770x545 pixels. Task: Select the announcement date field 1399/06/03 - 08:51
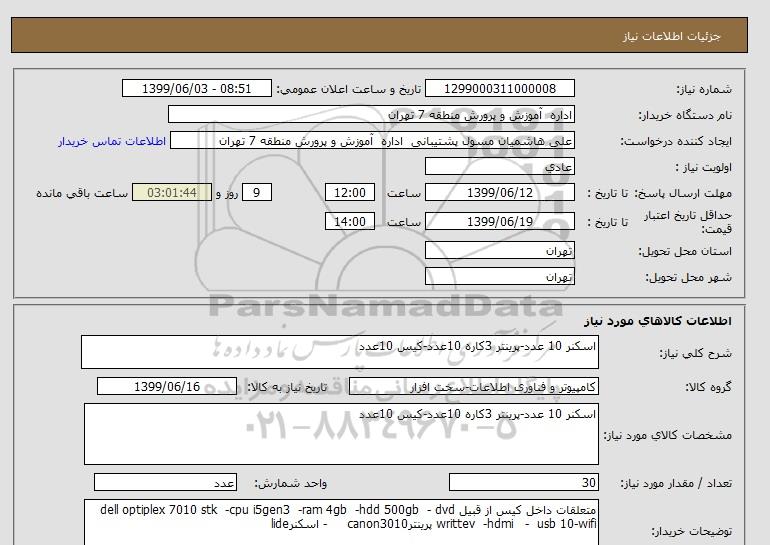pos(196,88)
